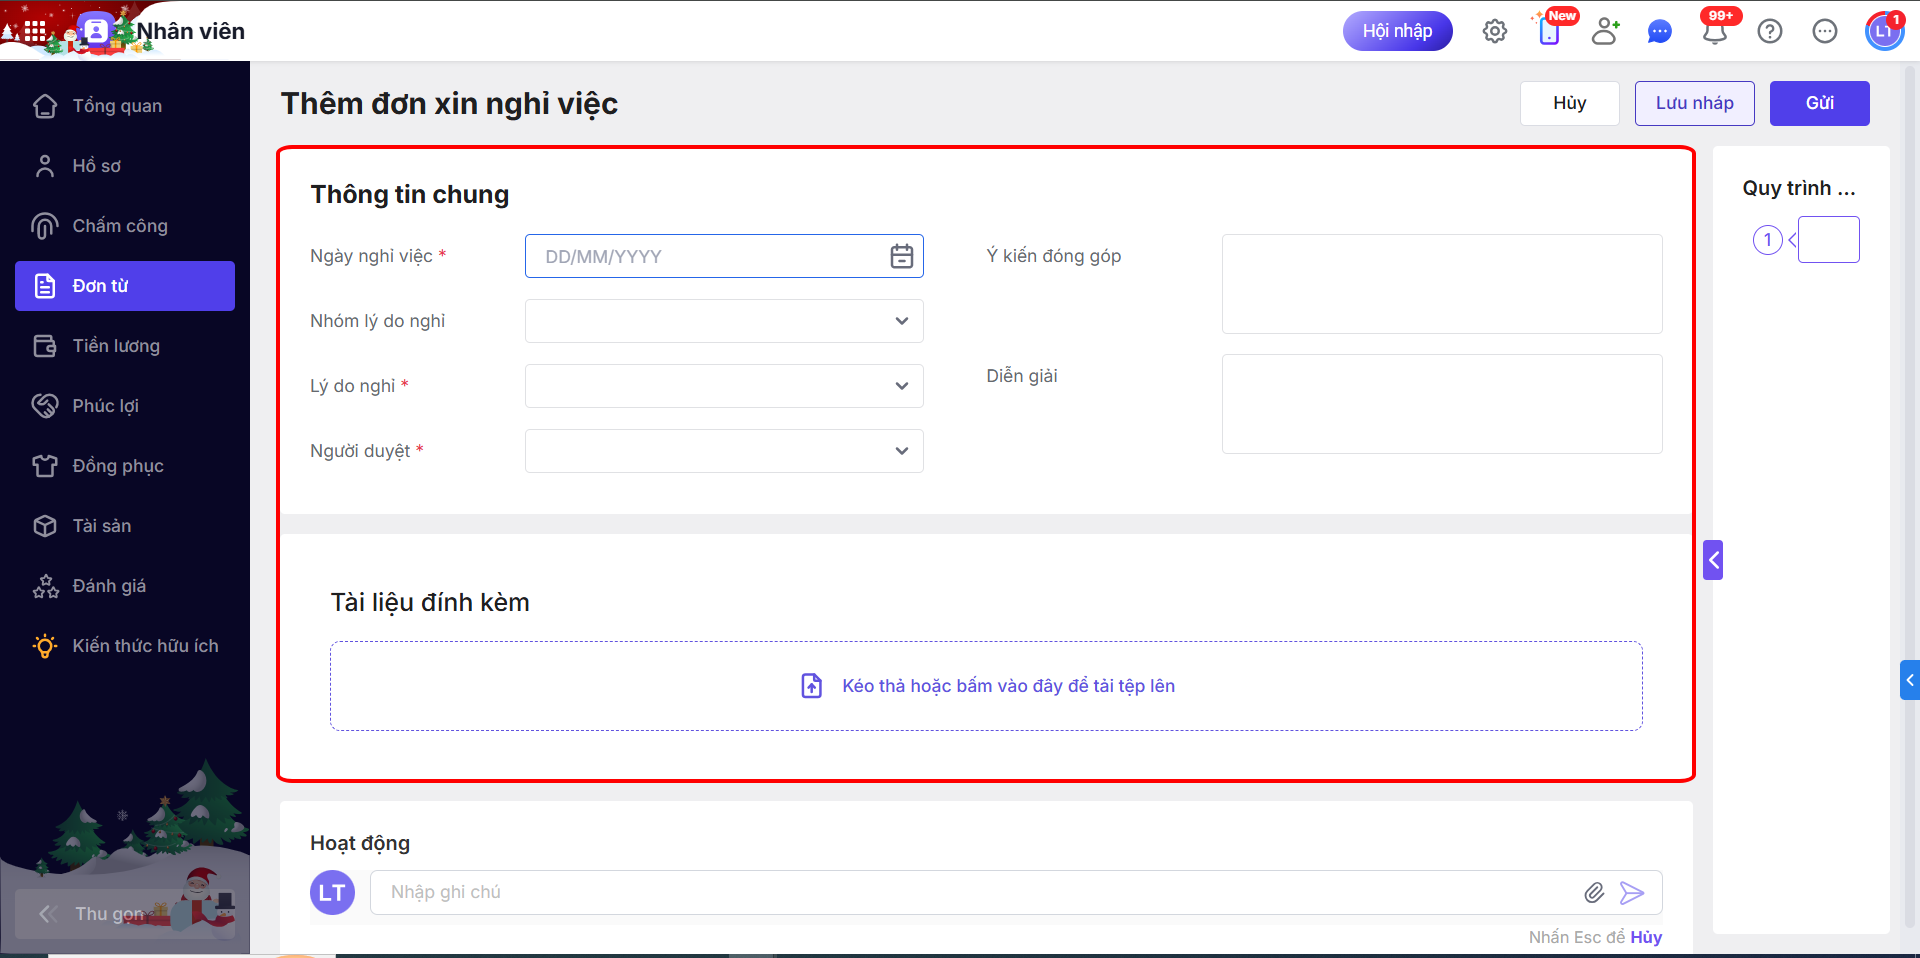Open the calendar date picker icon
Image resolution: width=1920 pixels, height=958 pixels.
[x=902, y=256]
